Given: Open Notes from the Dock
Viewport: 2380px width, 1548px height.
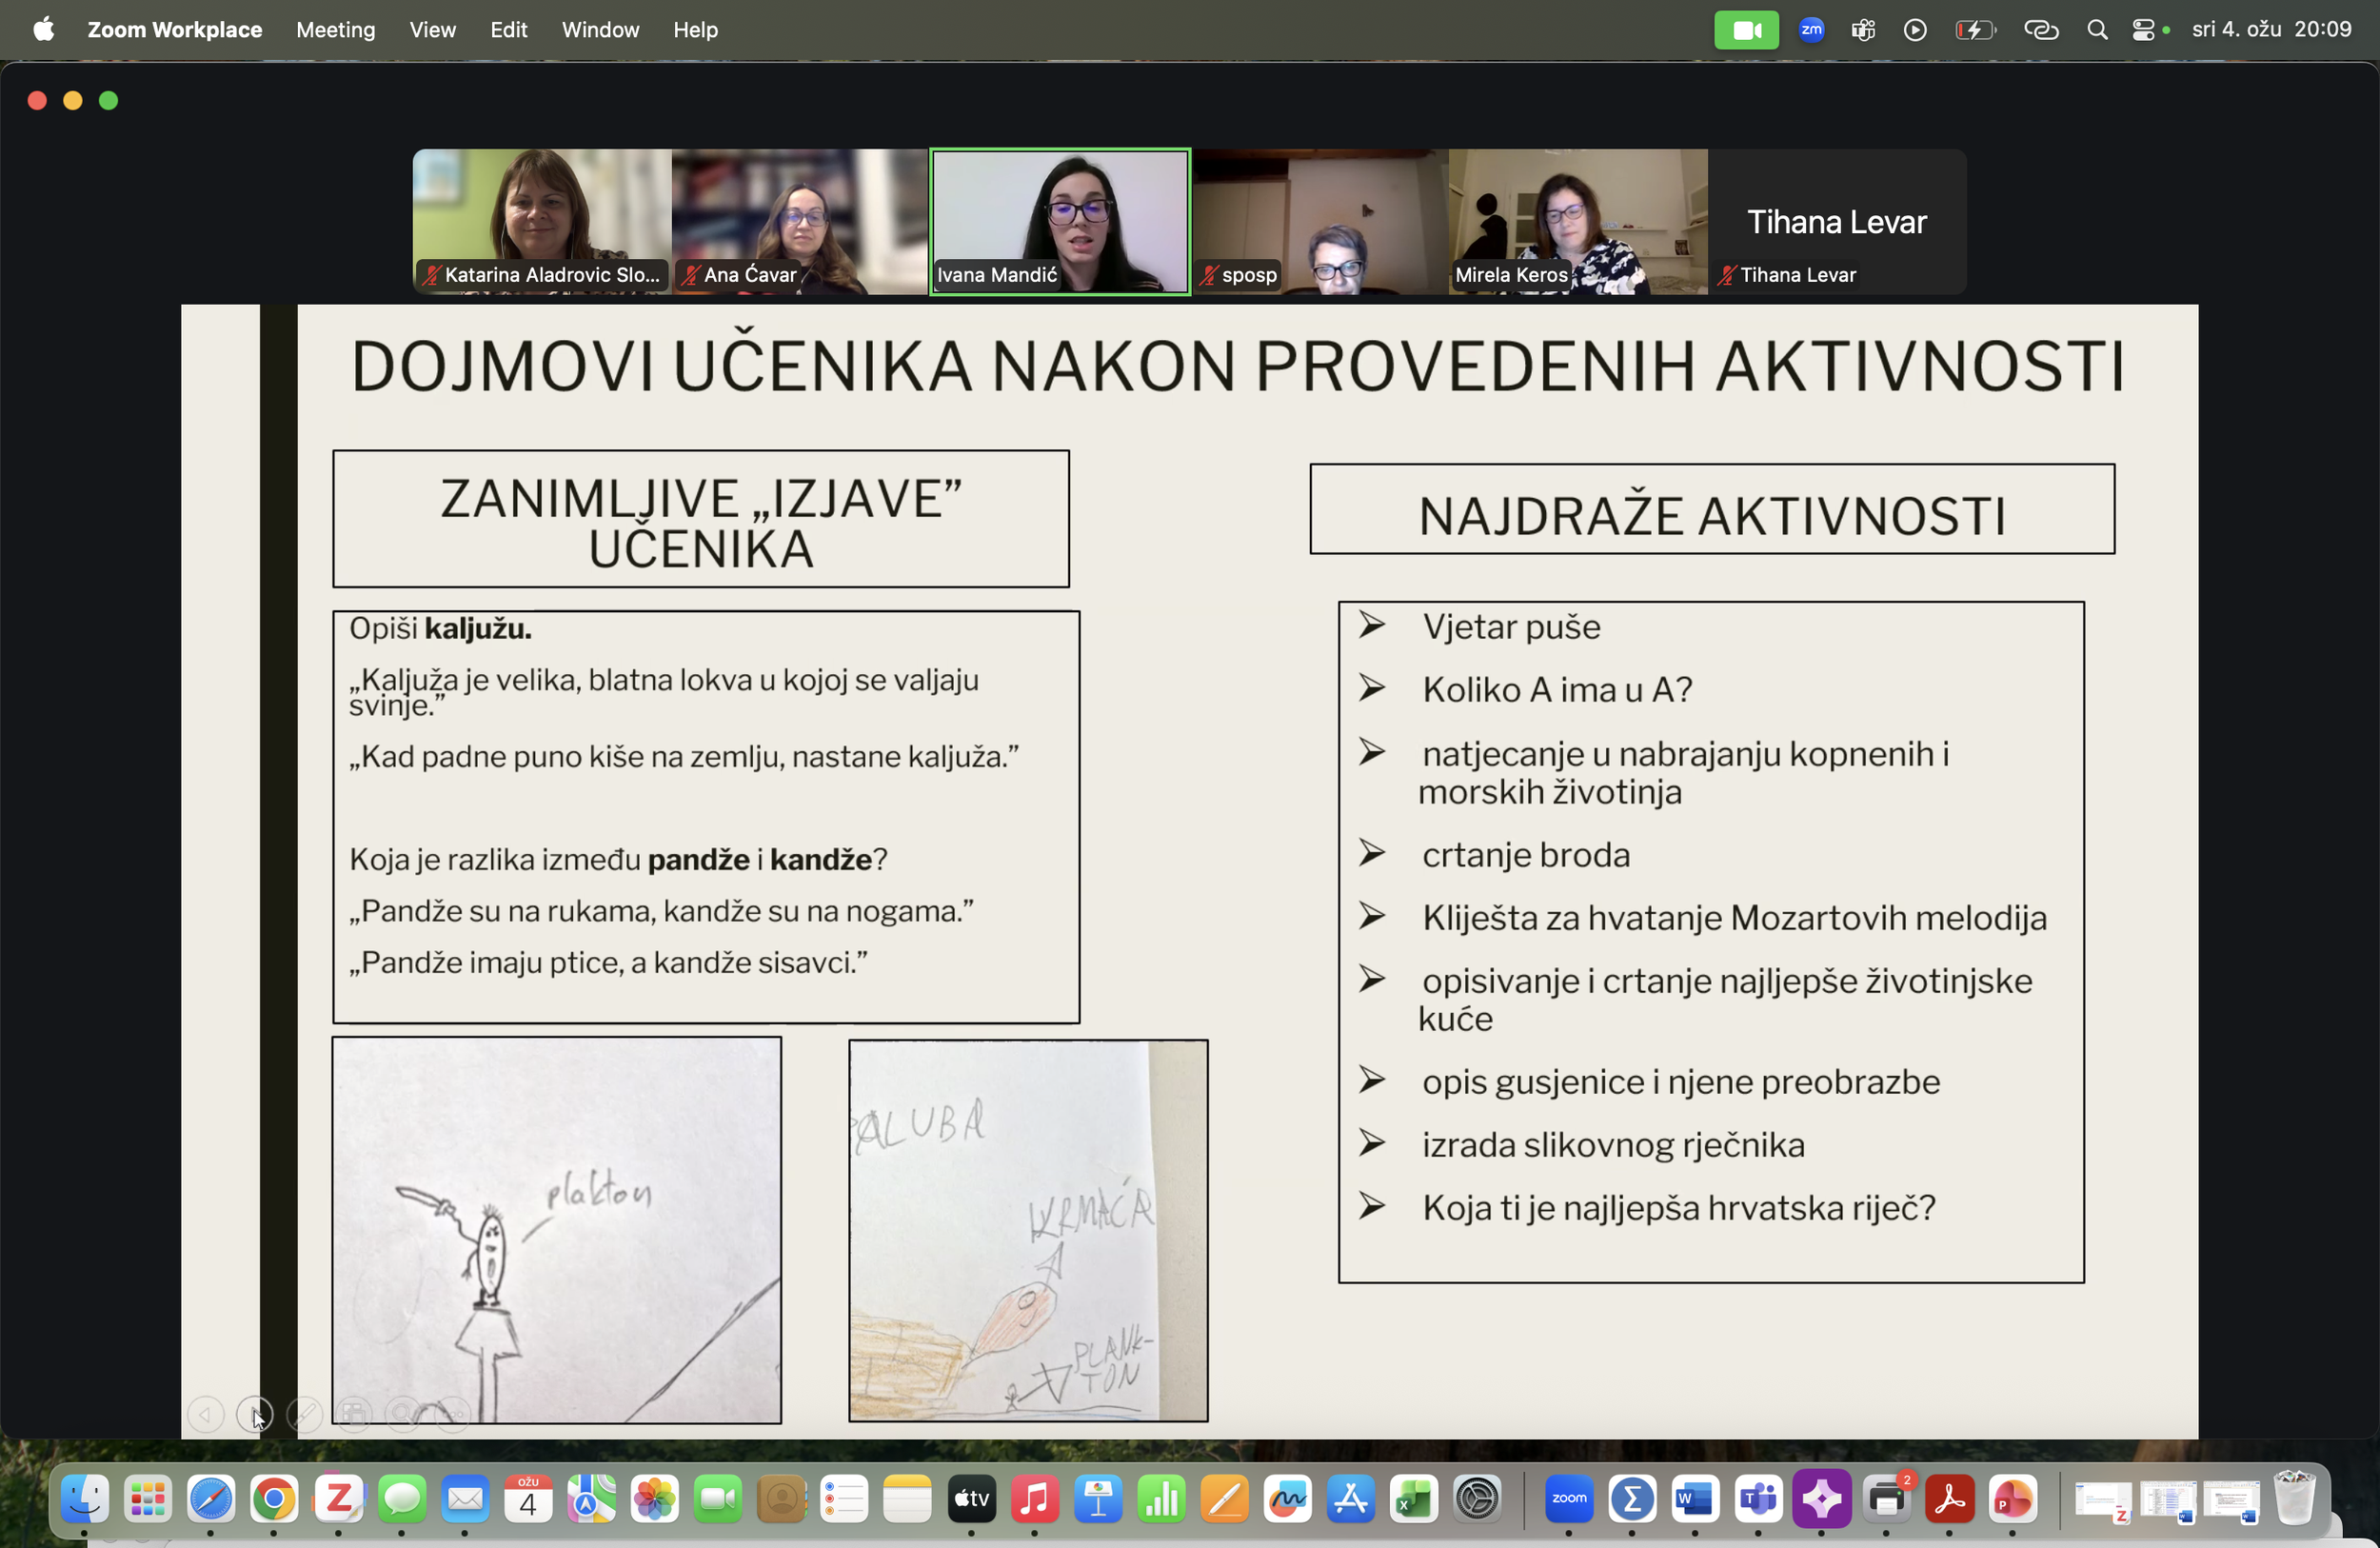Looking at the screenshot, I should click(908, 1498).
